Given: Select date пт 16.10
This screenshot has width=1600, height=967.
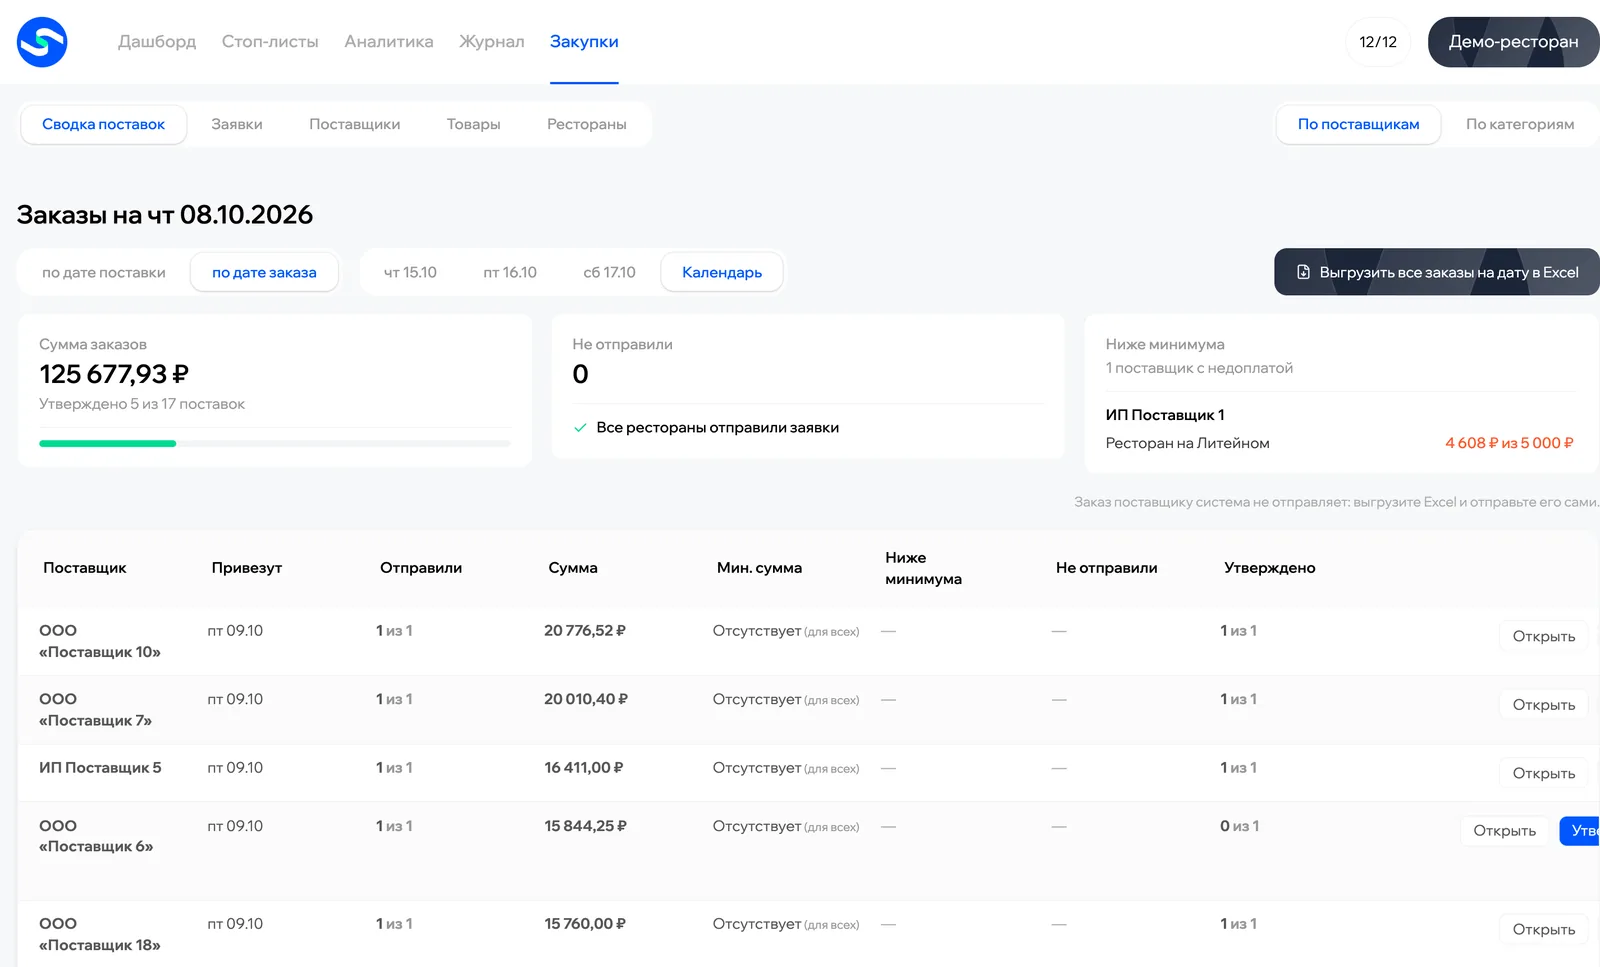Looking at the screenshot, I should (x=510, y=273).
